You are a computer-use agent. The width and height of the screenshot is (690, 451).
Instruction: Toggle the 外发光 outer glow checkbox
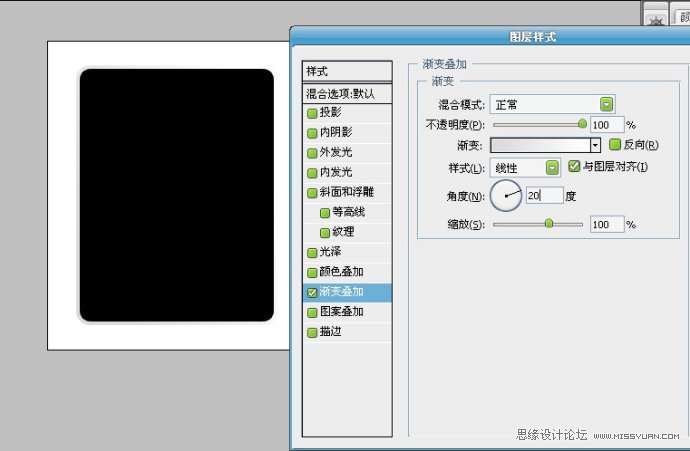312,153
